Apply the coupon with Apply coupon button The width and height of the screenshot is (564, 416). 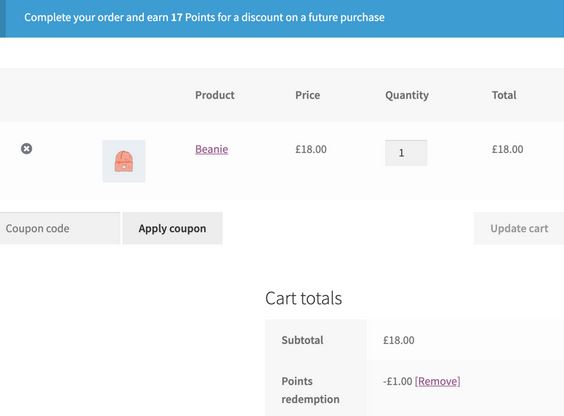click(x=172, y=228)
